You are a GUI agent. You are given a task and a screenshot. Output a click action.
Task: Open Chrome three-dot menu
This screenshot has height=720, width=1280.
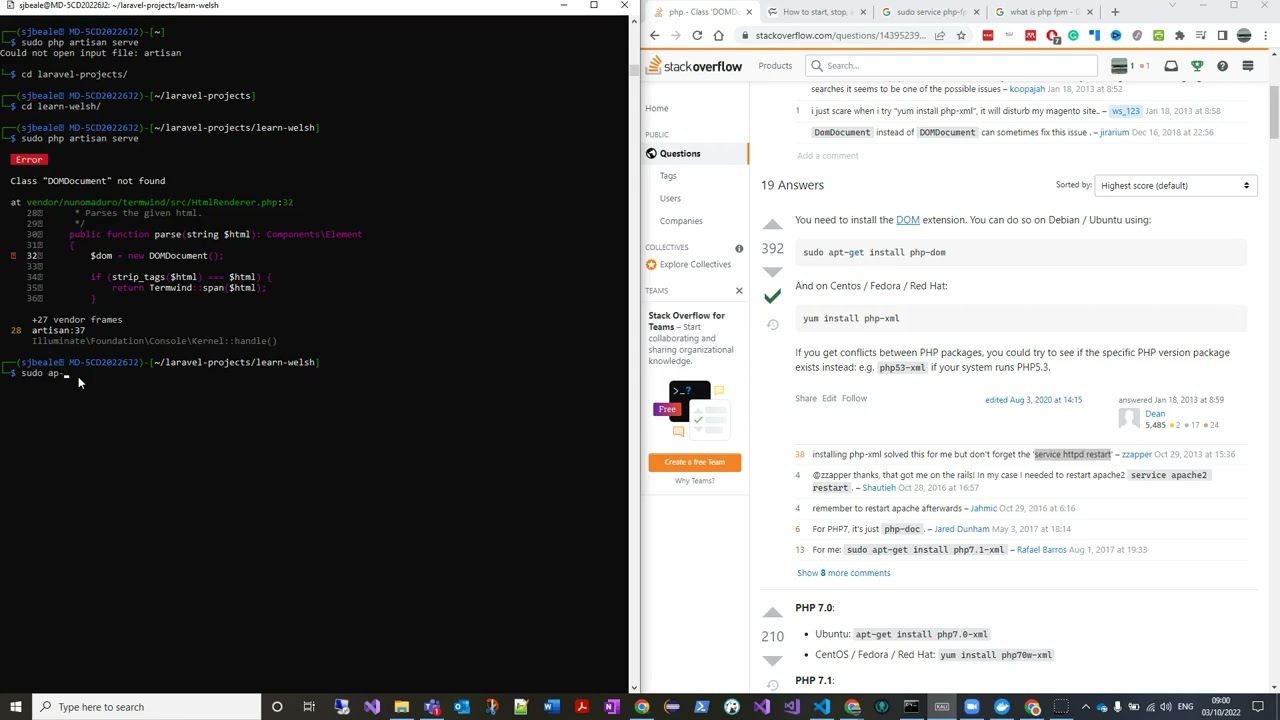pos(1266,36)
